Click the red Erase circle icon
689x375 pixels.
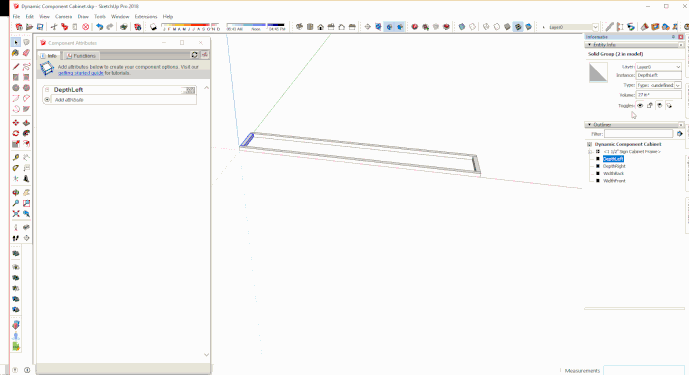click(x=86, y=27)
